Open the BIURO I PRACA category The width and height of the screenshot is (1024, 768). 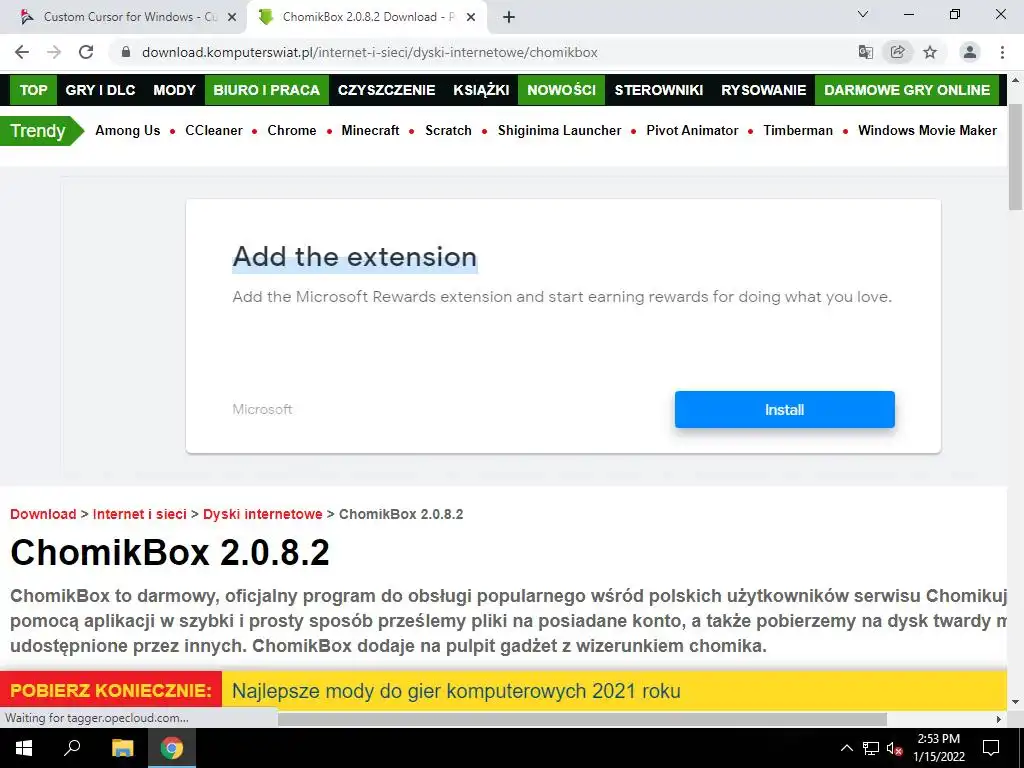[x=266, y=90]
